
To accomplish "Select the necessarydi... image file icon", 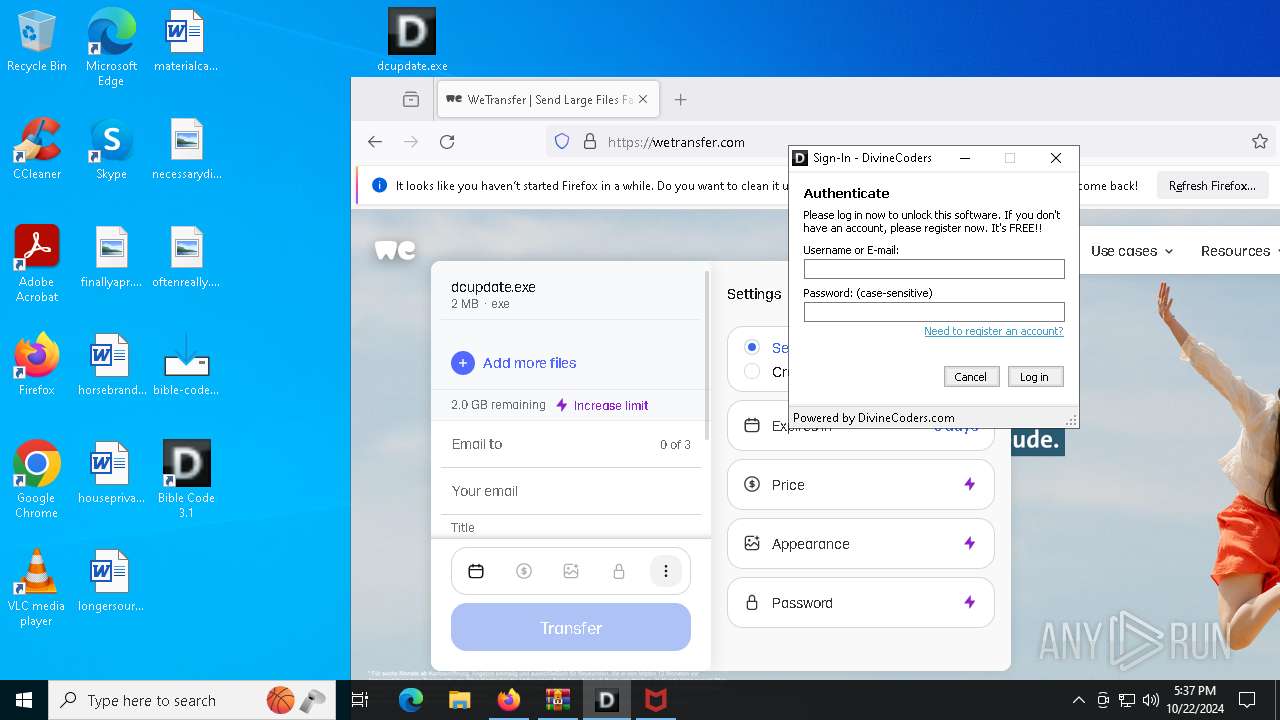I will [186, 149].
